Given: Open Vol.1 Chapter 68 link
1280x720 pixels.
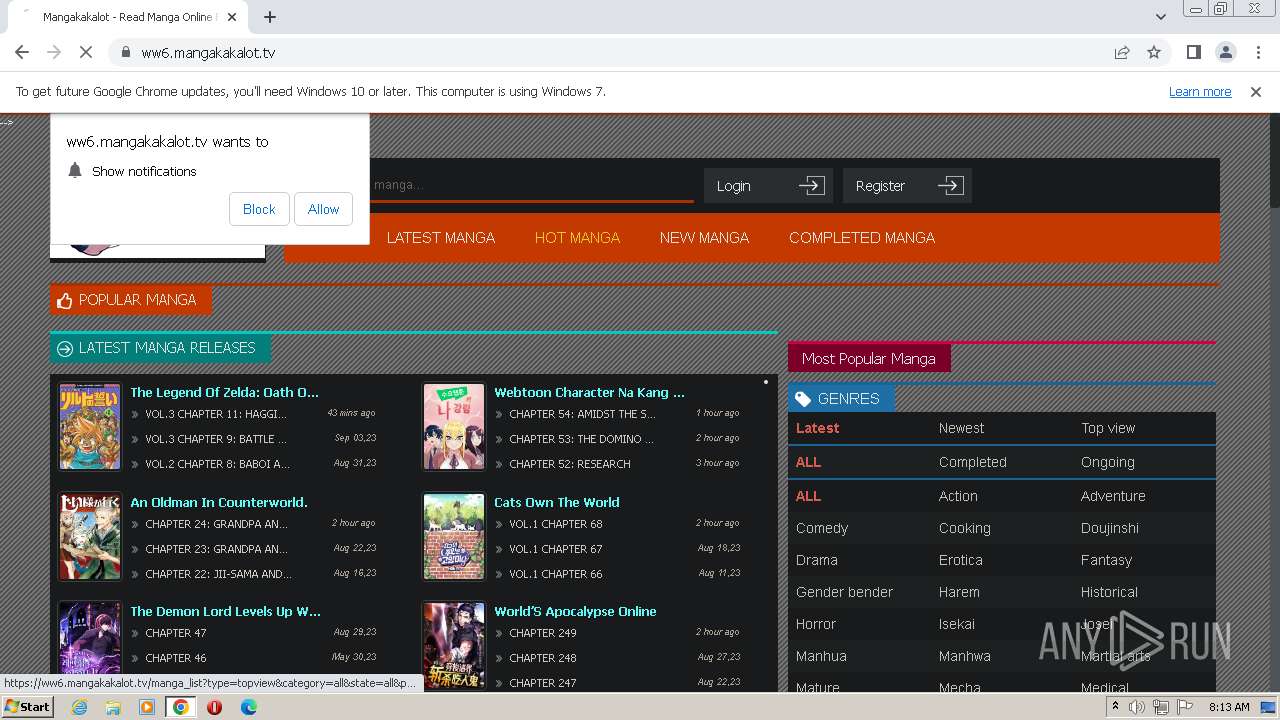Looking at the screenshot, I should [556, 524].
